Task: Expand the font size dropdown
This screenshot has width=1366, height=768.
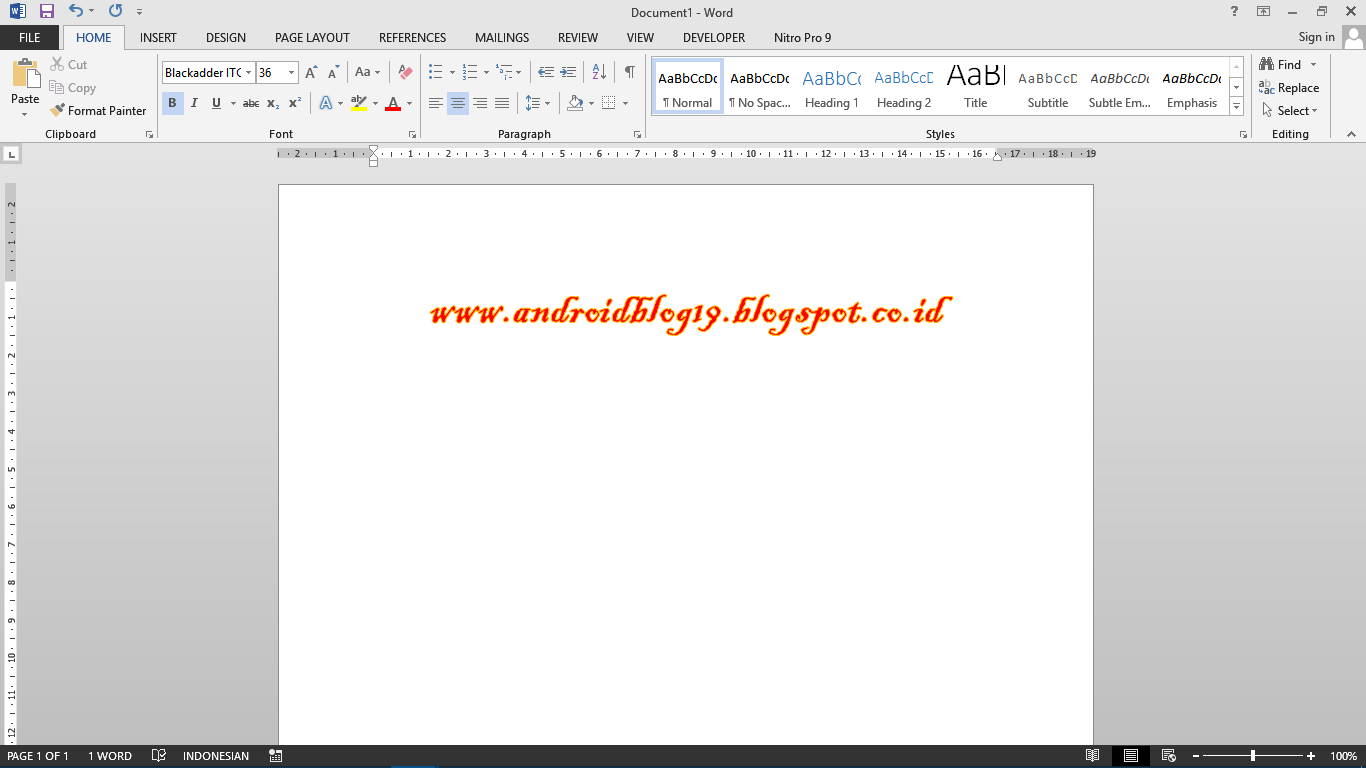Action: tap(290, 72)
